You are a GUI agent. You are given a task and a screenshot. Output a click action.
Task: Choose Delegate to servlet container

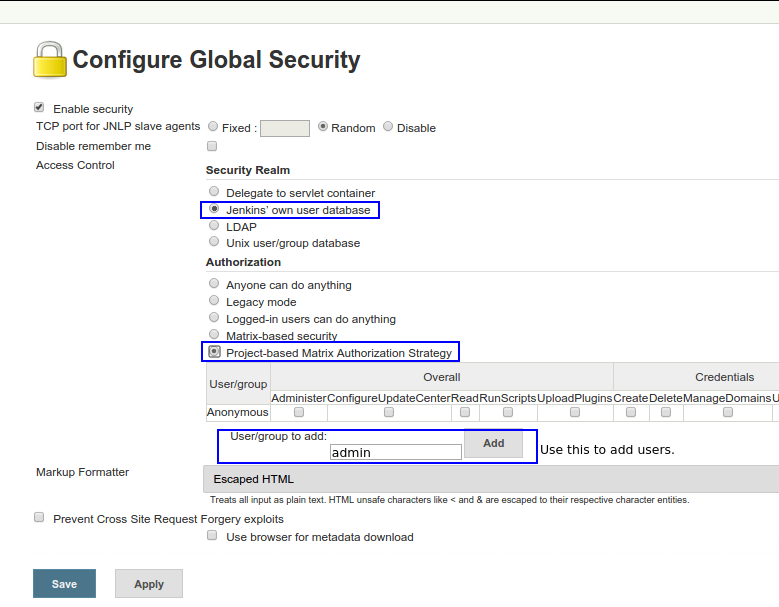point(214,191)
